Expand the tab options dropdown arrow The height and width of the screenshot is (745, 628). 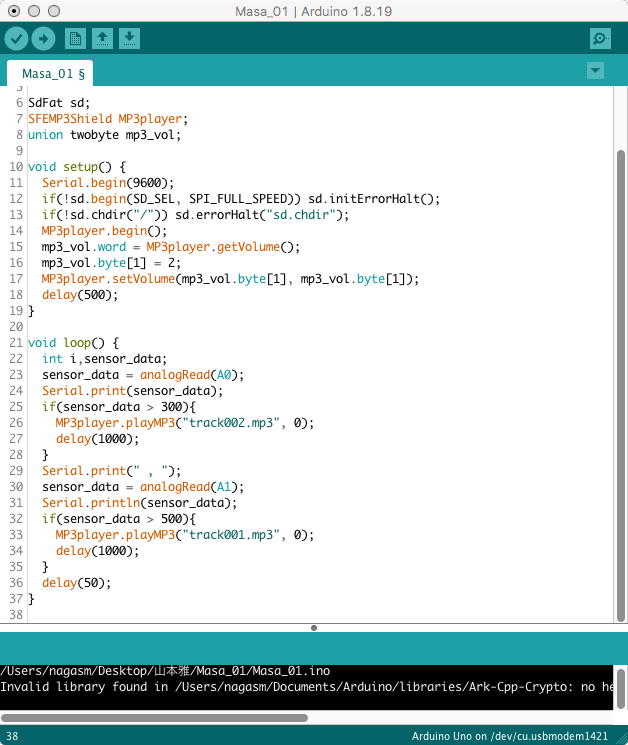tap(596, 70)
